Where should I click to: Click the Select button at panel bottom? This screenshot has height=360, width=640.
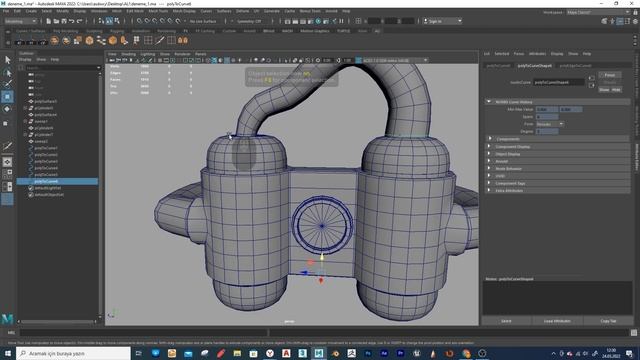pos(506,321)
